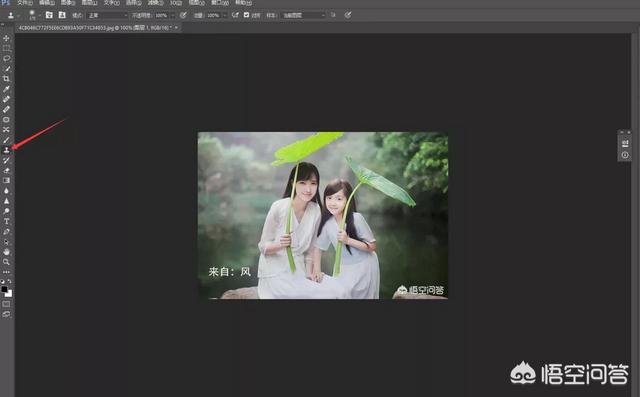This screenshot has height=397, width=640.
Task: Select the Magic Wand selection tool
Action: 6,69
